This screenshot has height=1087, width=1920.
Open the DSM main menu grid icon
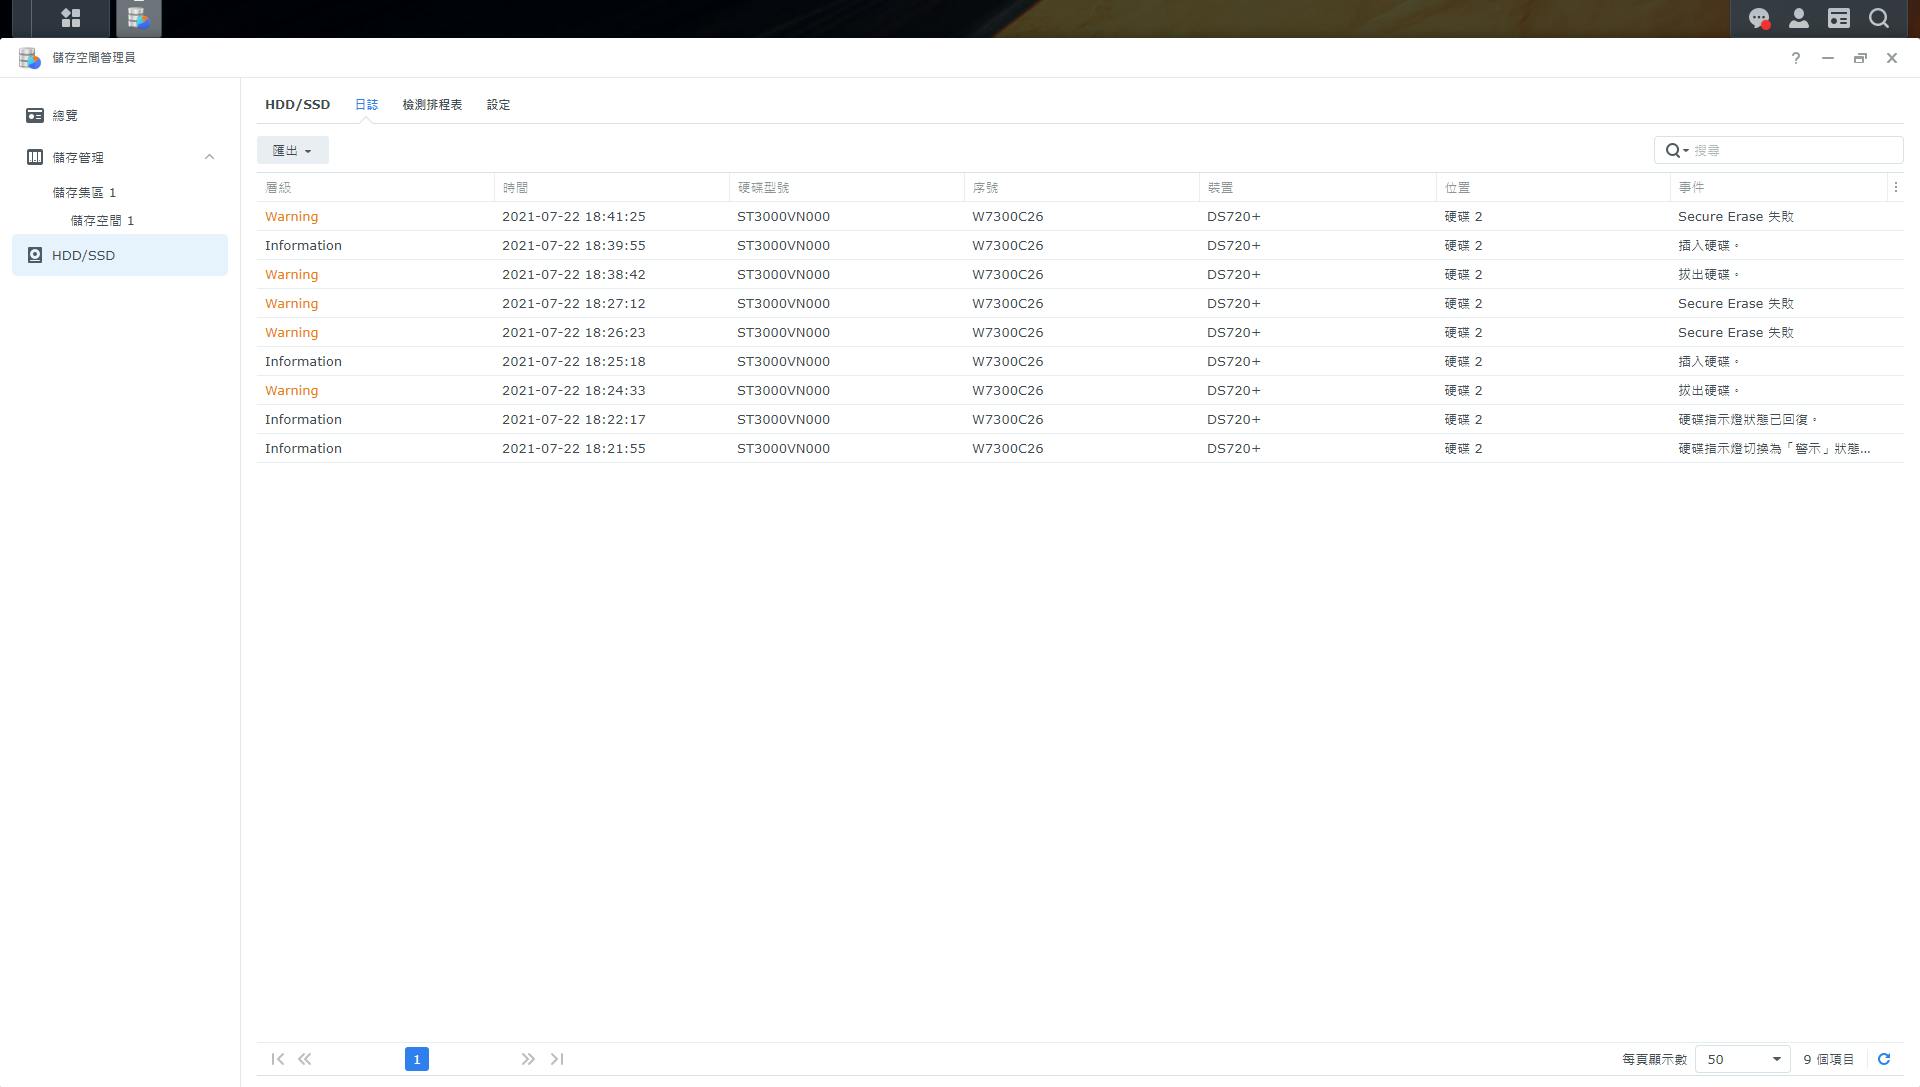pos(70,18)
